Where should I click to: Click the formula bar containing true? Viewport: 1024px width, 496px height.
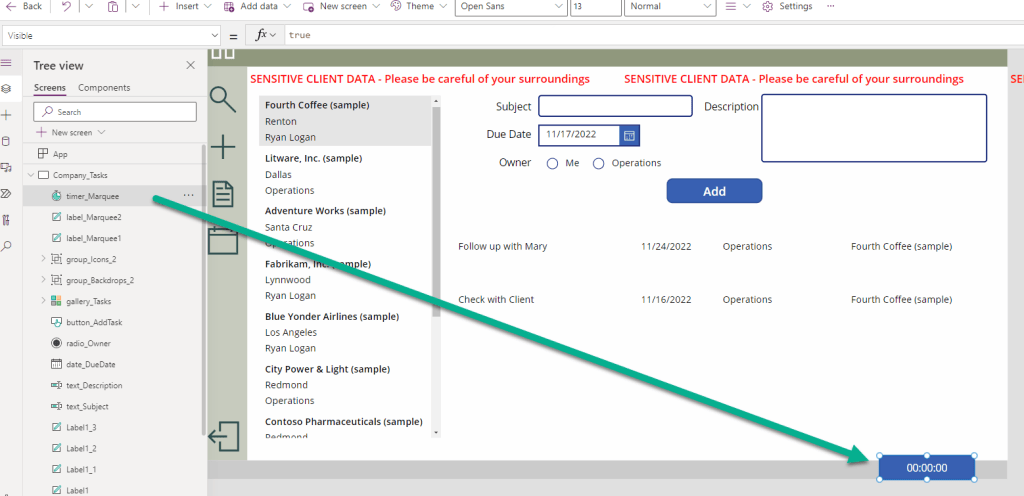(653, 35)
